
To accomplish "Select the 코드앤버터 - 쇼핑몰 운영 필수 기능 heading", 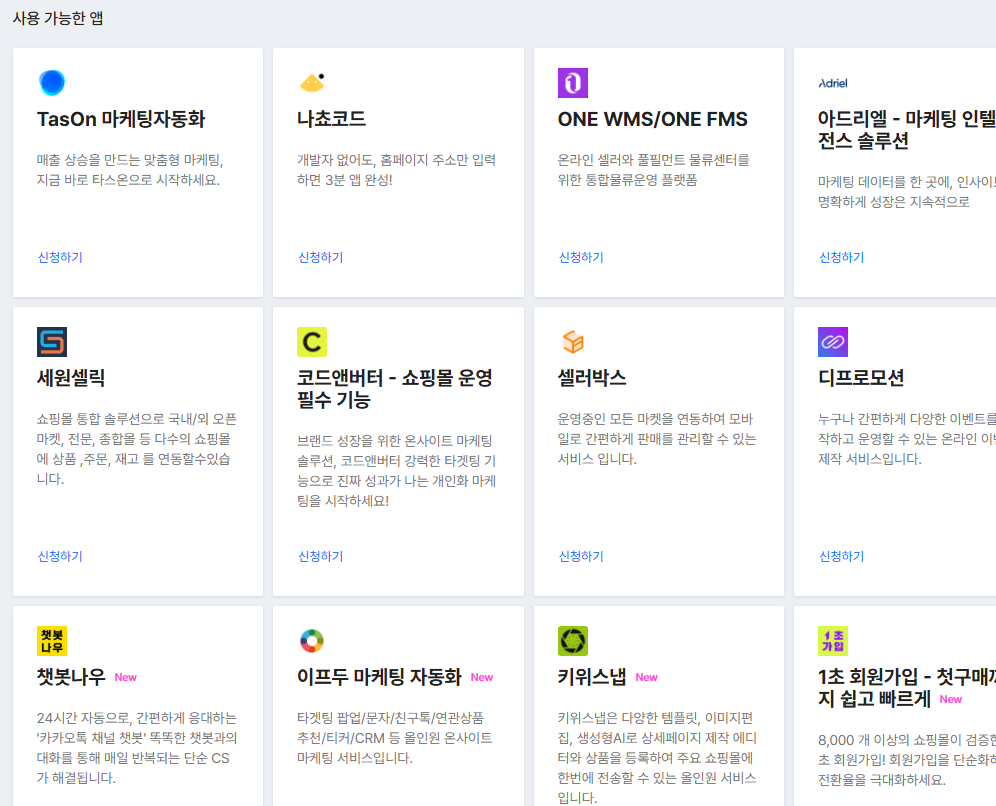I will (394, 389).
